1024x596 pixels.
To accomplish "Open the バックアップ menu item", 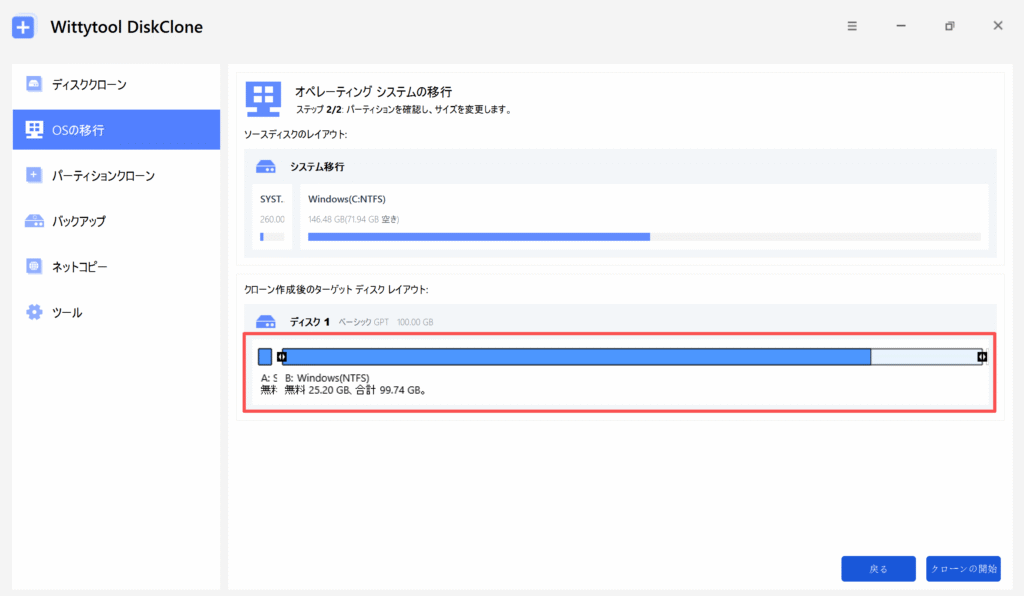I will [x=116, y=221].
